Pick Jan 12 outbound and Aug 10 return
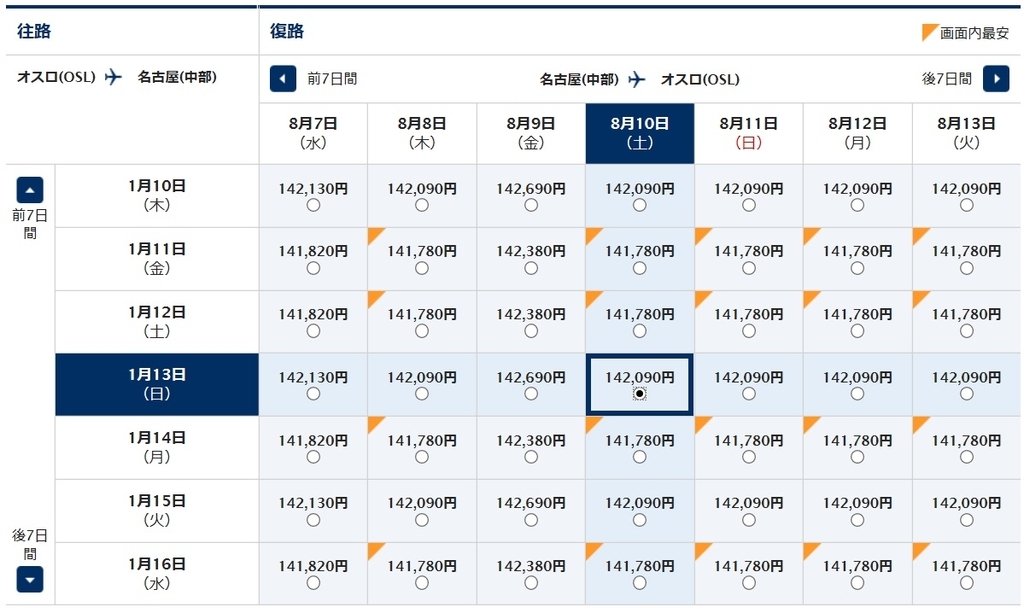Screen dimensions: 1024x613 click(x=639, y=331)
